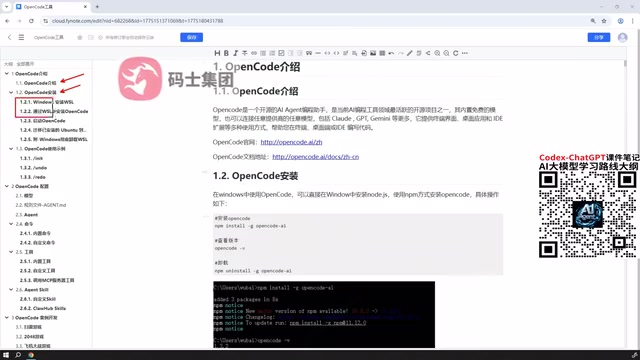
Task: Click the user avatar at top right
Action: (622, 37)
